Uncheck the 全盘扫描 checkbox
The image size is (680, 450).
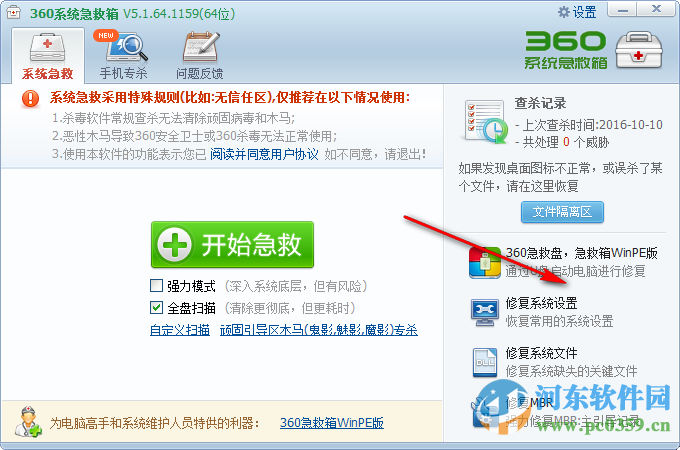[x=156, y=308]
